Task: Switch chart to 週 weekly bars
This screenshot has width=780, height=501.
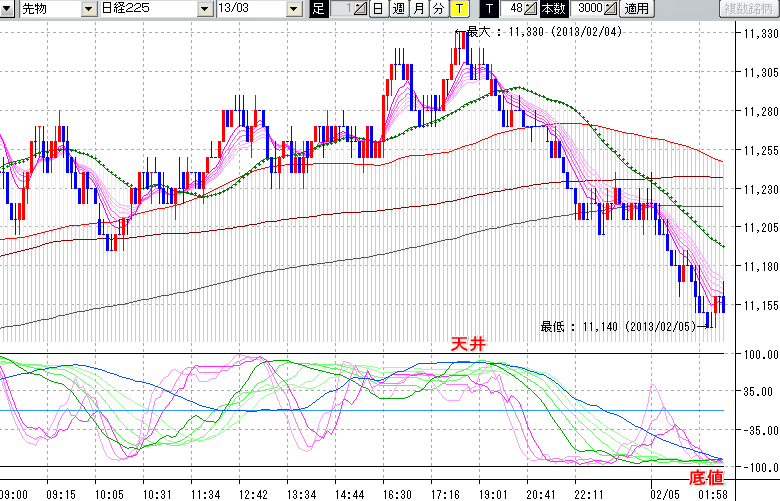Action: (x=398, y=9)
